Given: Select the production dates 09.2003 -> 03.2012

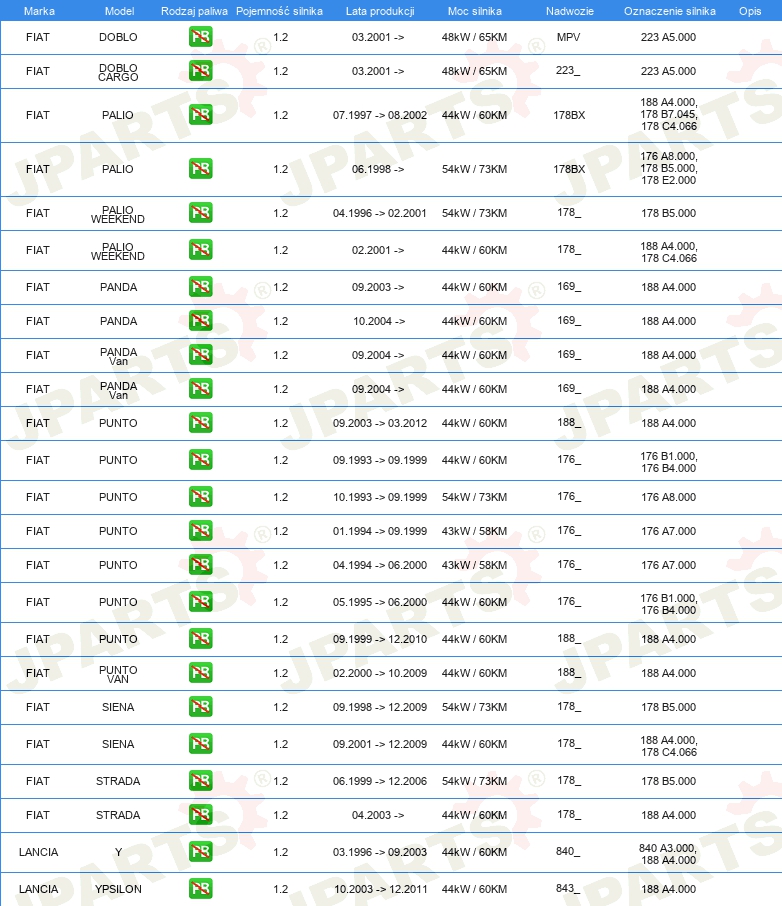Looking at the screenshot, I should coord(380,424).
